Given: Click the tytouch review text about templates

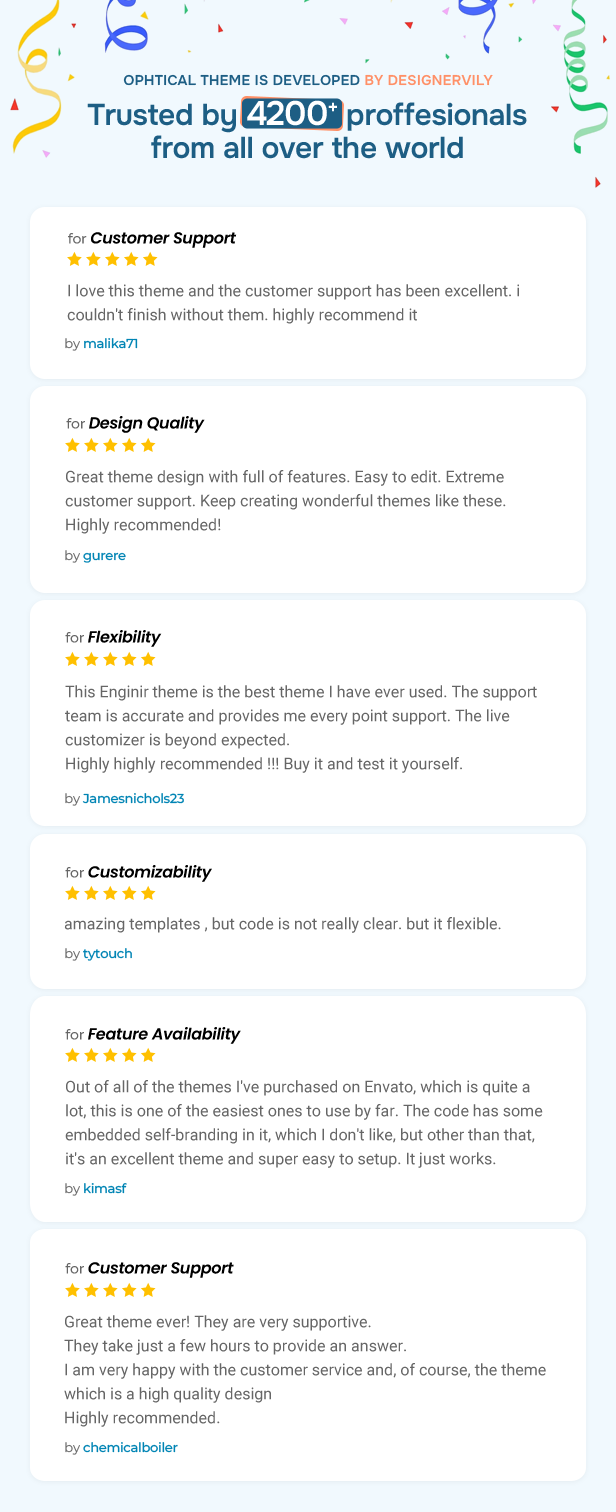Looking at the screenshot, I should [x=282, y=924].
